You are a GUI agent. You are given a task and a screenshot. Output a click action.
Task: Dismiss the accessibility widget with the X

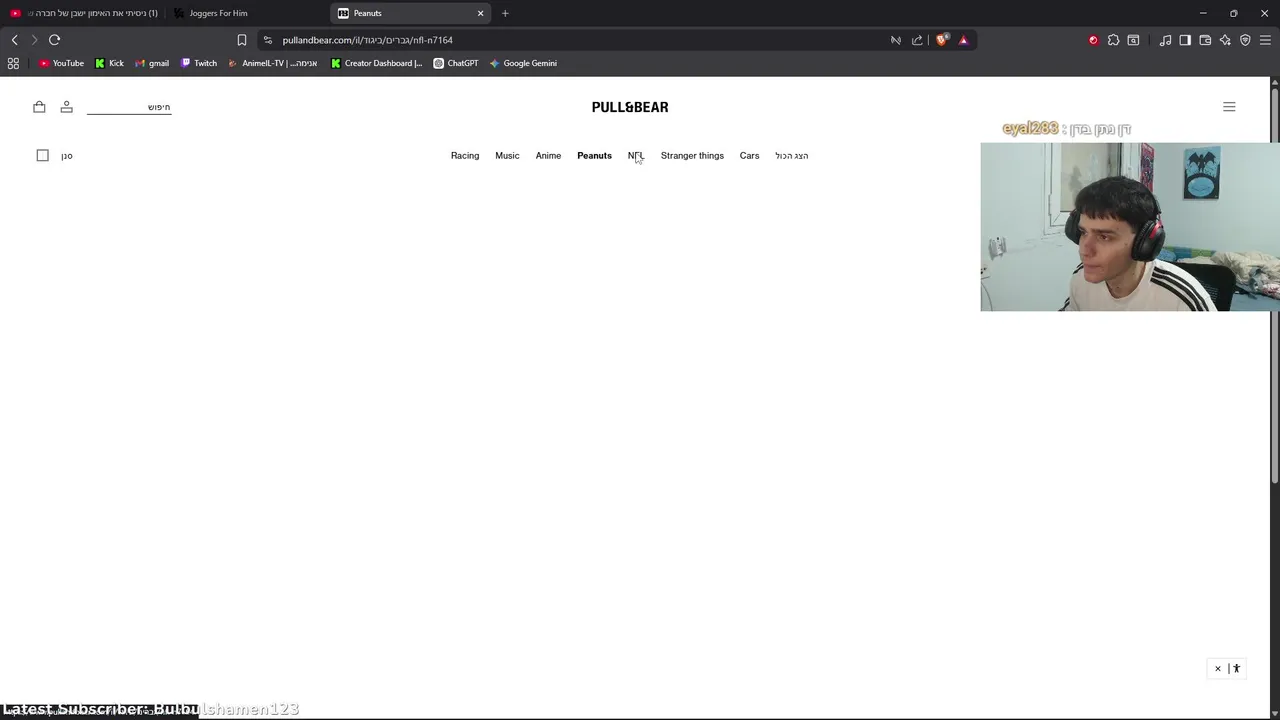pos(1218,668)
